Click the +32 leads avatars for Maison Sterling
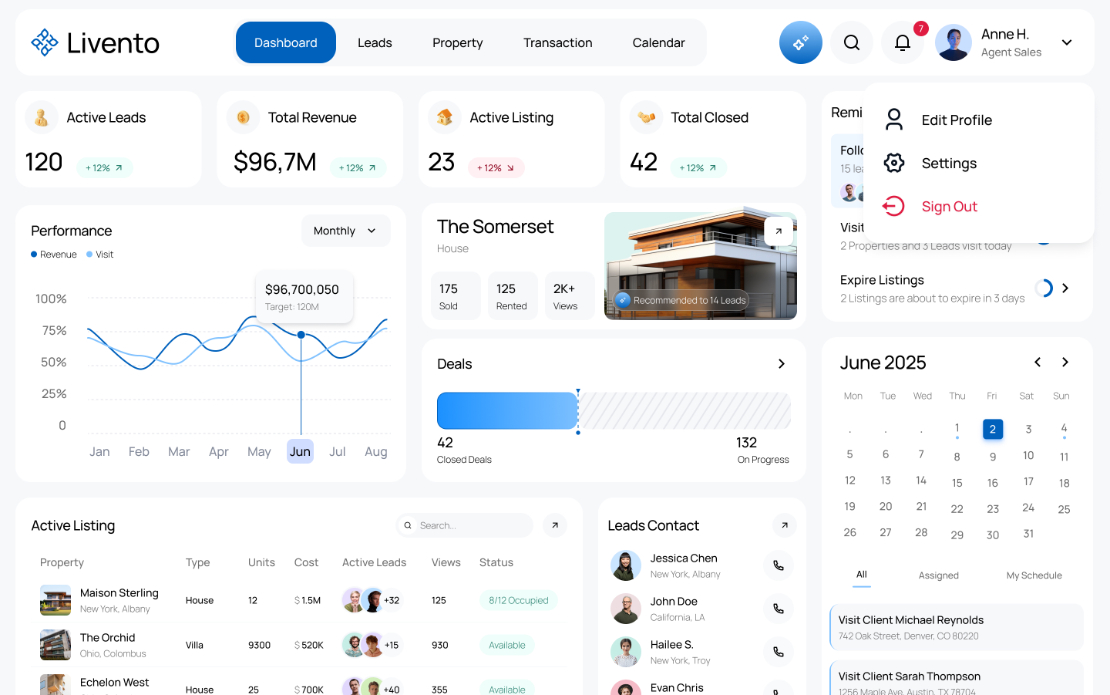Image resolution: width=1110 pixels, height=695 pixels. click(x=371, y=600)
